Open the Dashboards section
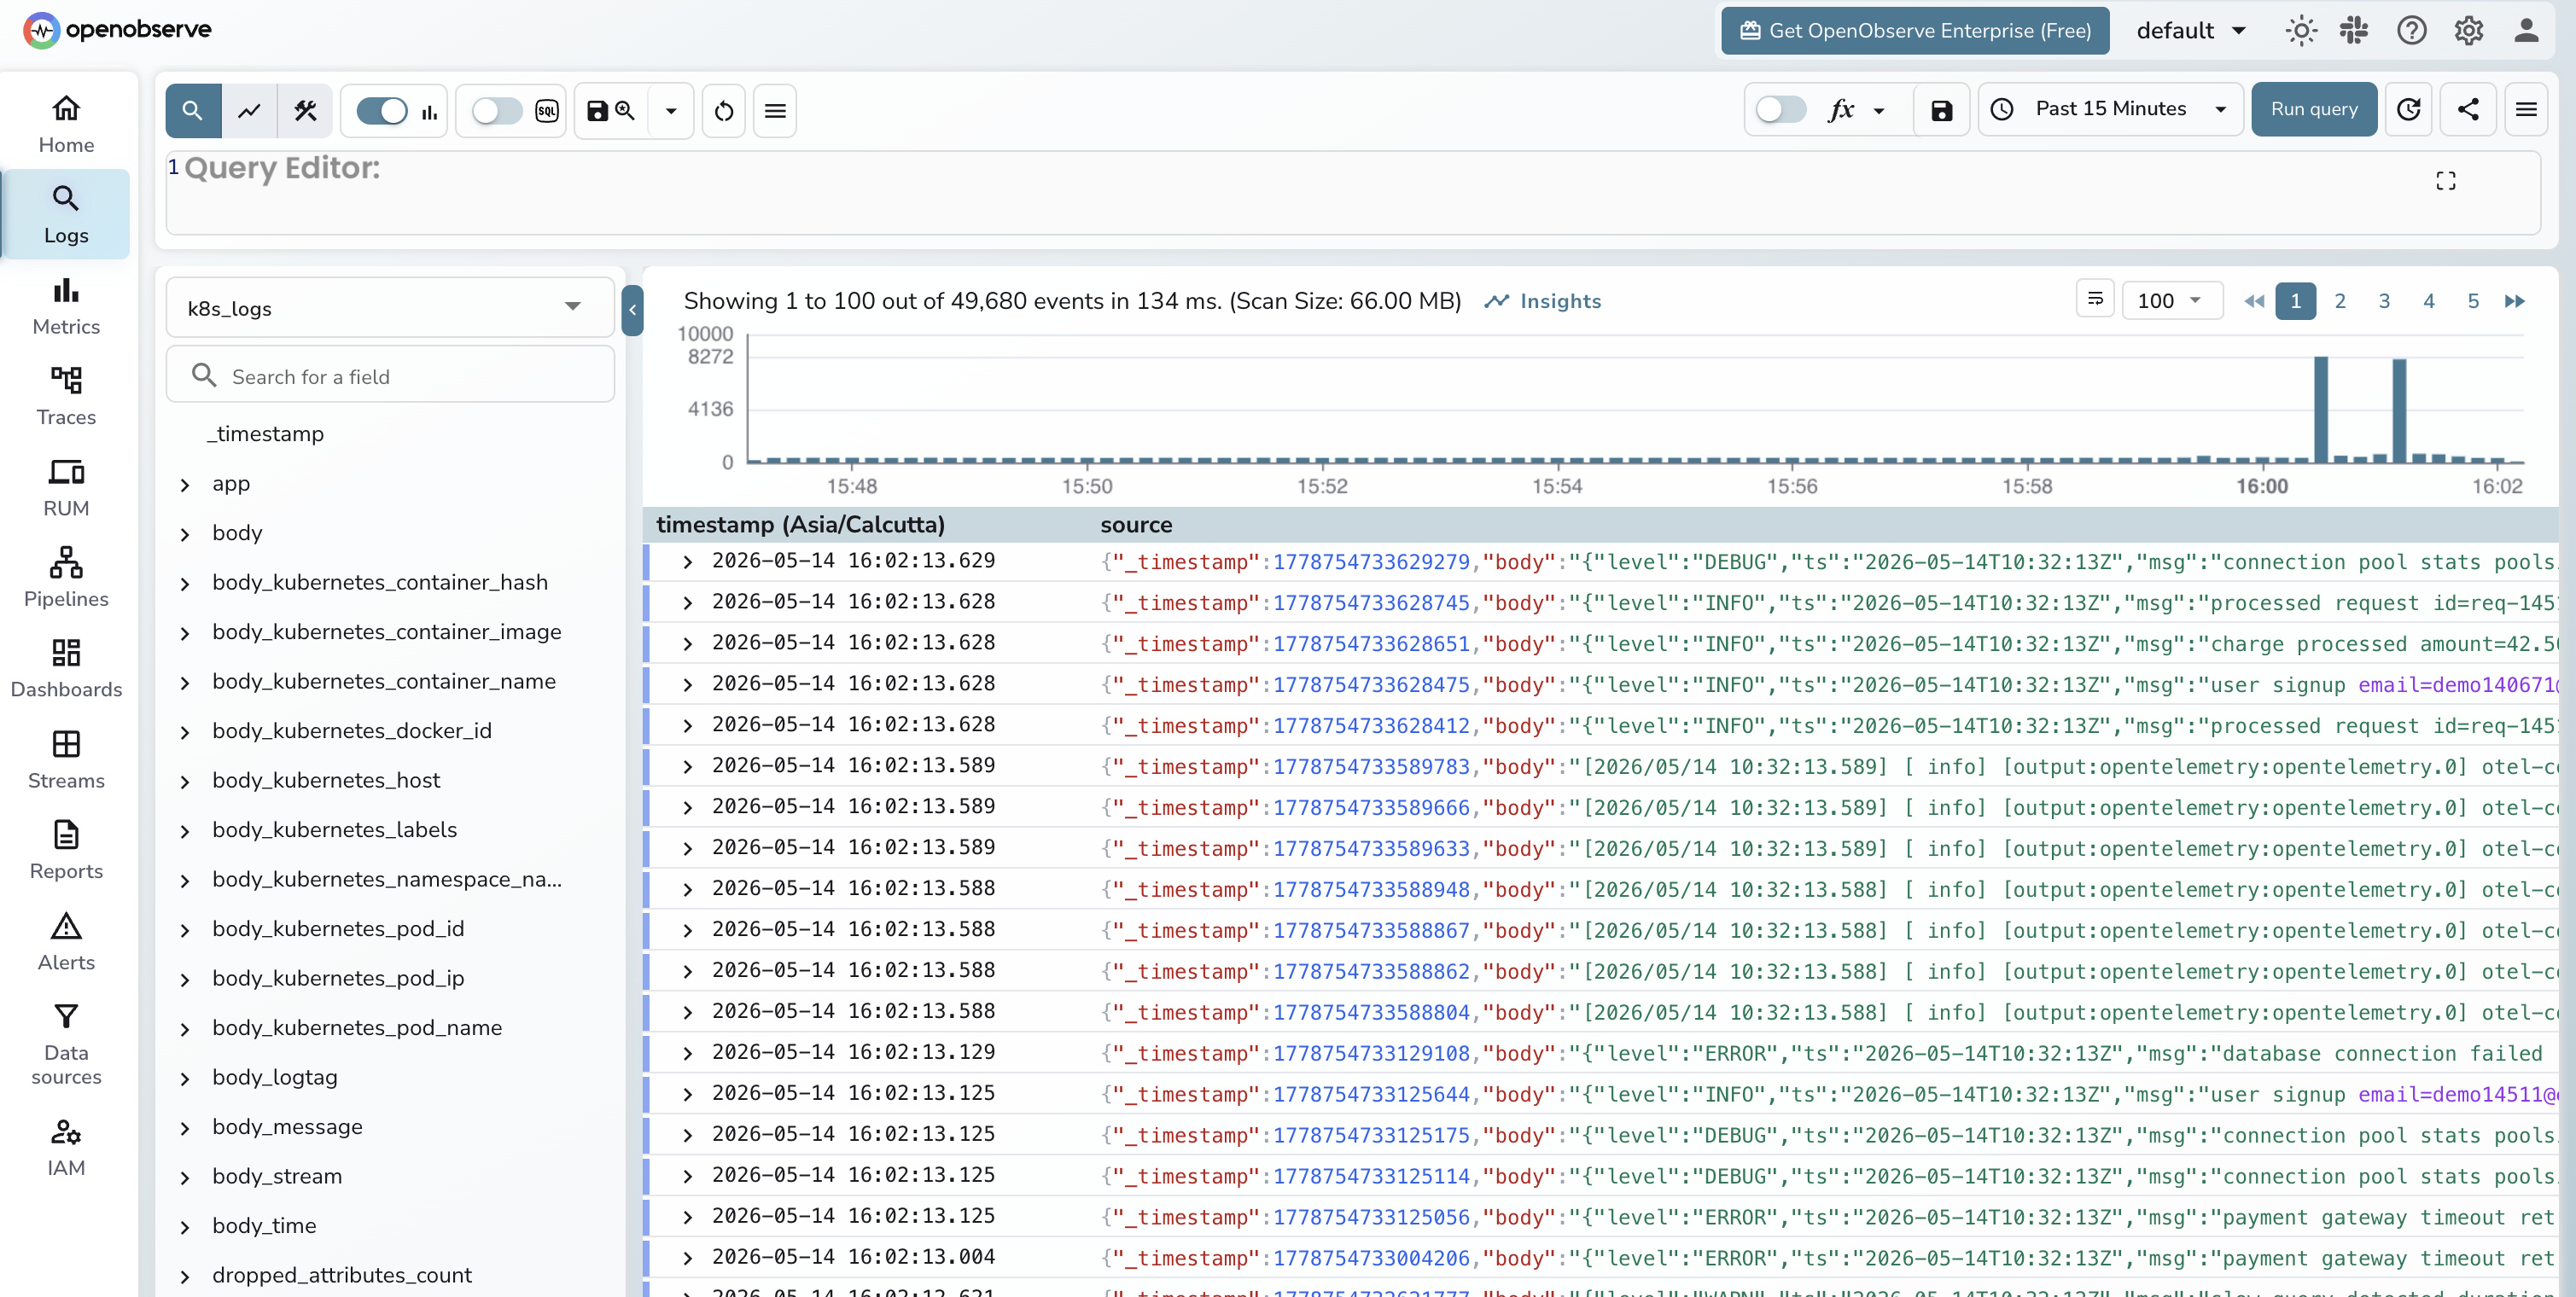Screen dimensions: 2576x1297 66,669
